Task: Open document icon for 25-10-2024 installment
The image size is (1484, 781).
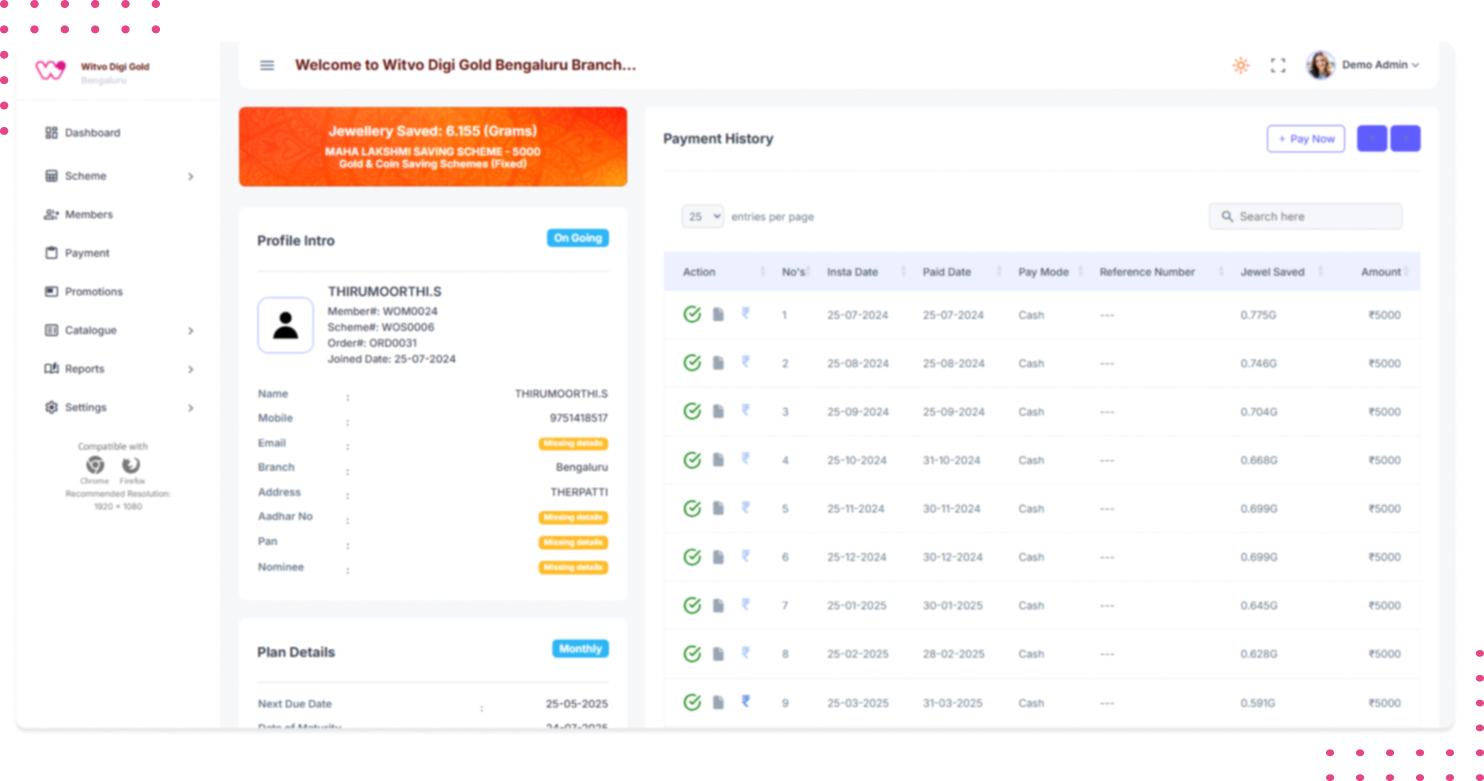Action: point(718,460)
